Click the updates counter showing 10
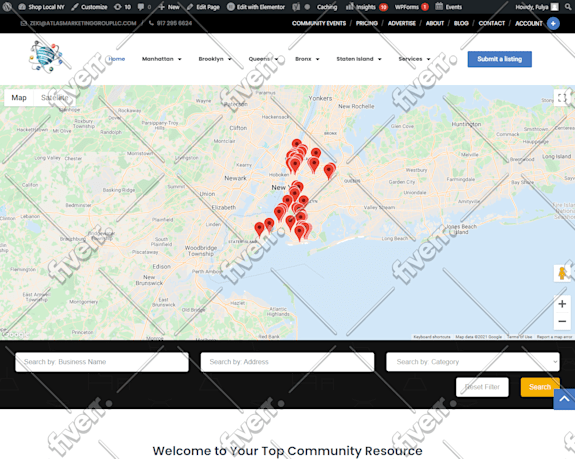The width and height of the screenshot is (575, 459). (122, 7)
